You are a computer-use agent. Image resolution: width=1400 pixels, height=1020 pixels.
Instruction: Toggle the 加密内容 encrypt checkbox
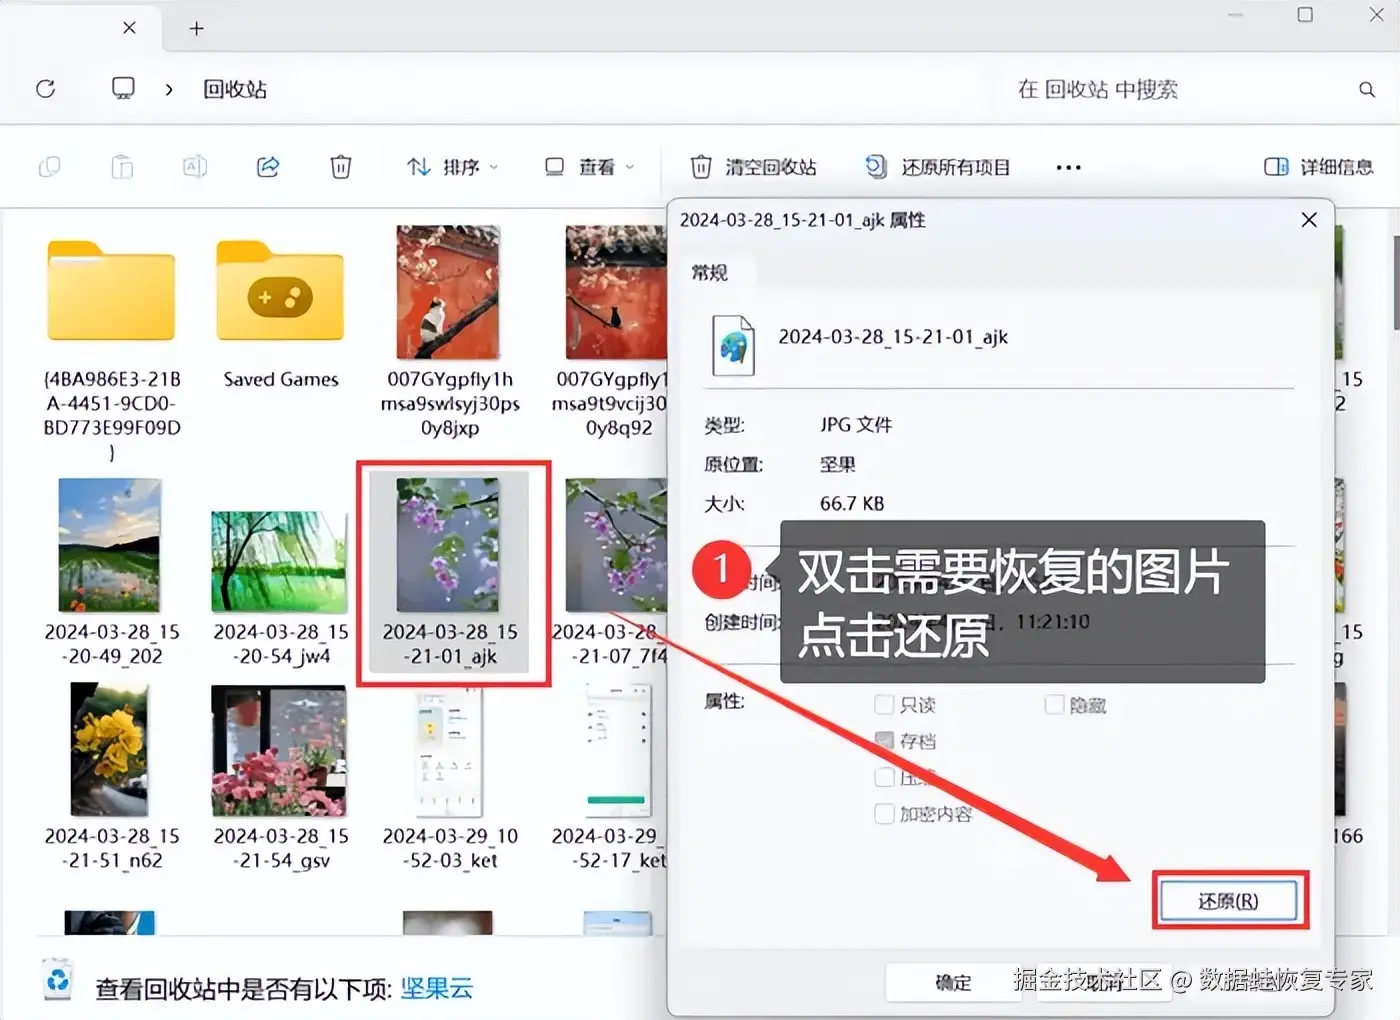pos(884,814)
